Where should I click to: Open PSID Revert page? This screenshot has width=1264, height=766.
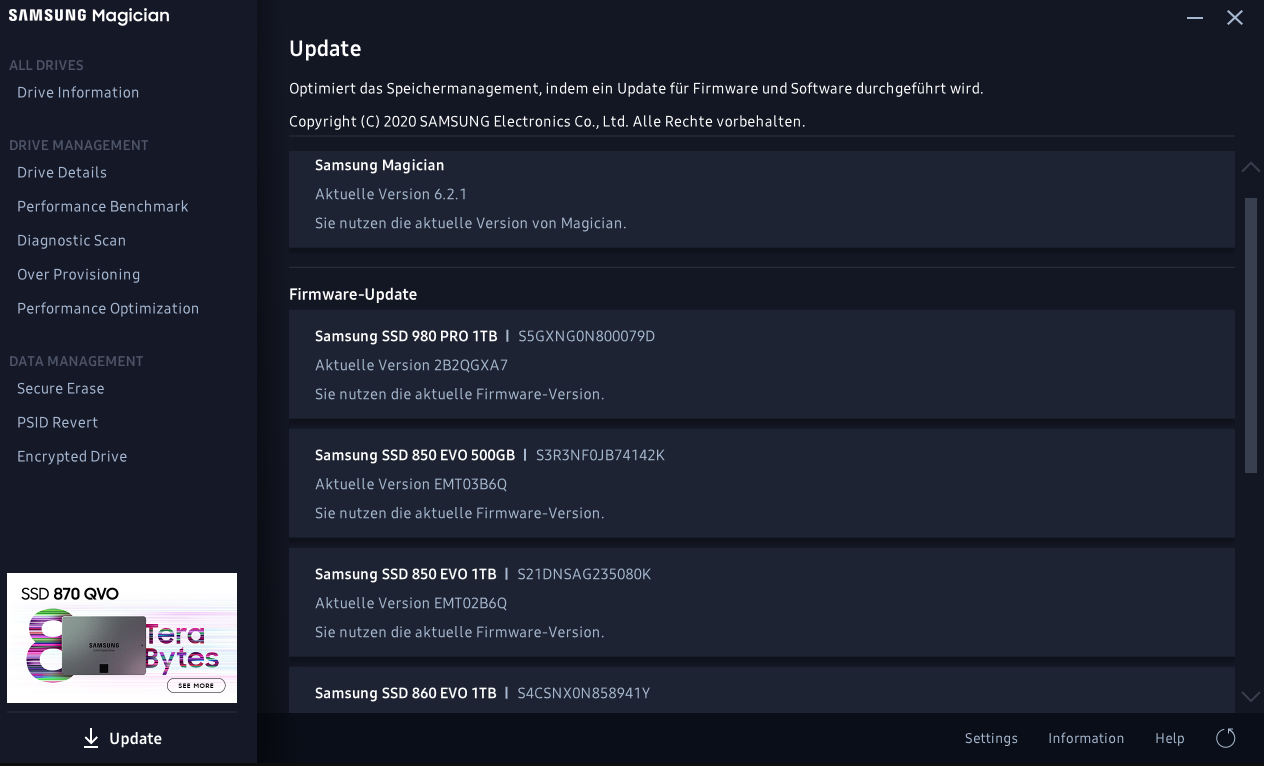[58, 422]
